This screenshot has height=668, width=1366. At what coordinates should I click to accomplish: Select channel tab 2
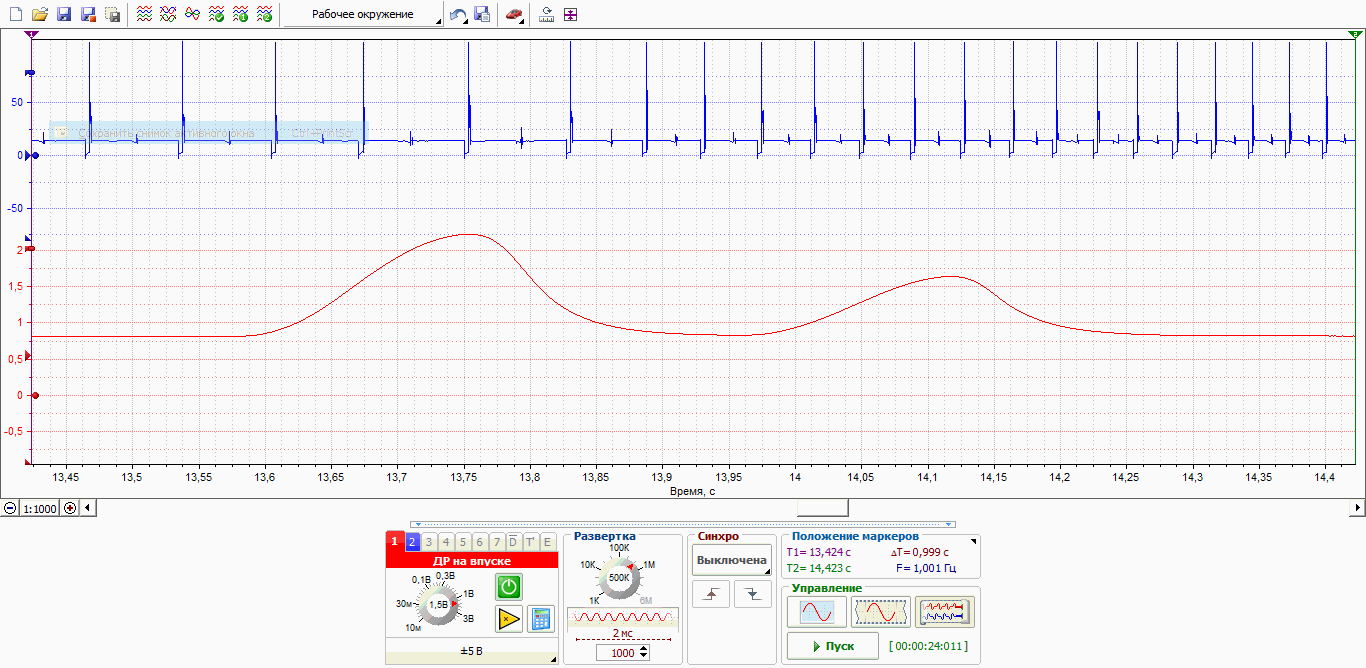(411, 541)
